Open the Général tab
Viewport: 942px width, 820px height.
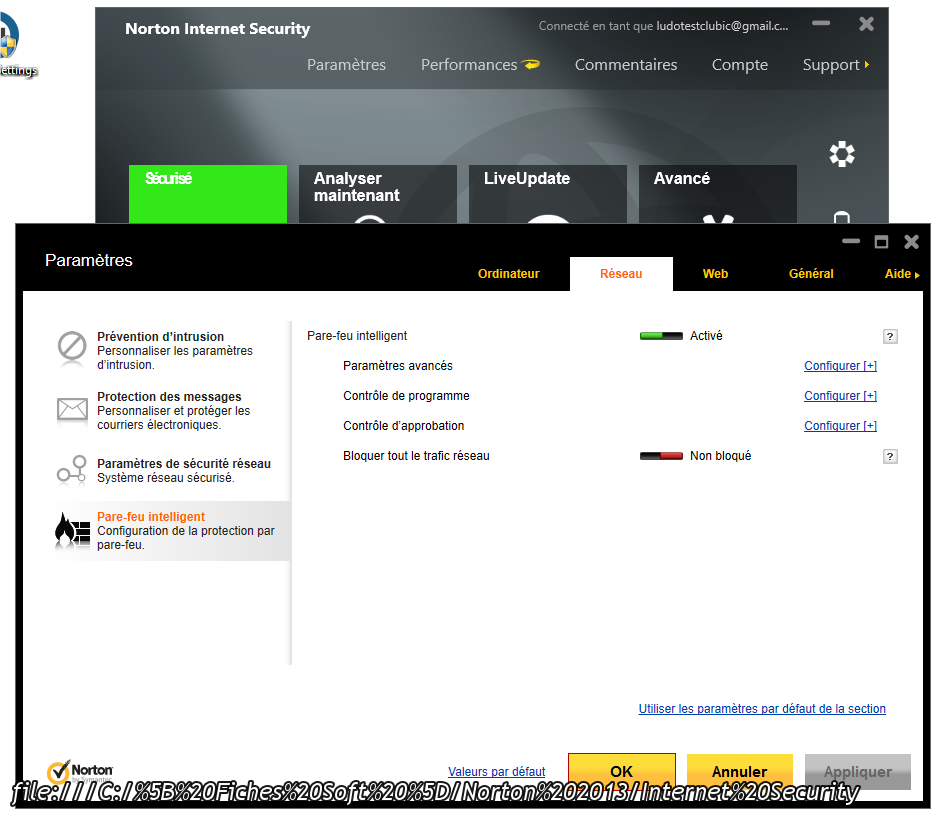811,274
